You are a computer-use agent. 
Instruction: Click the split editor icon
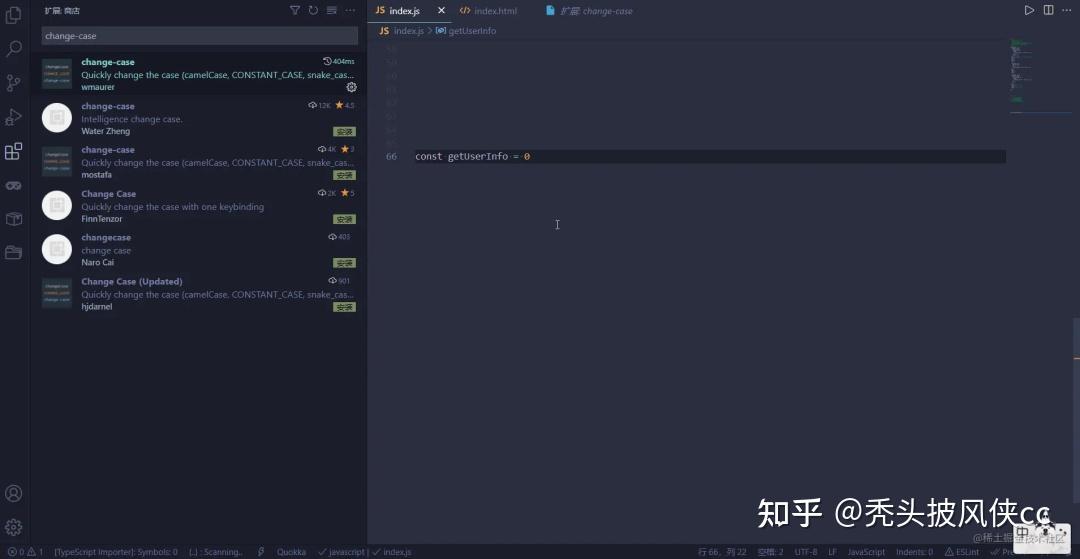[1048, 10]
